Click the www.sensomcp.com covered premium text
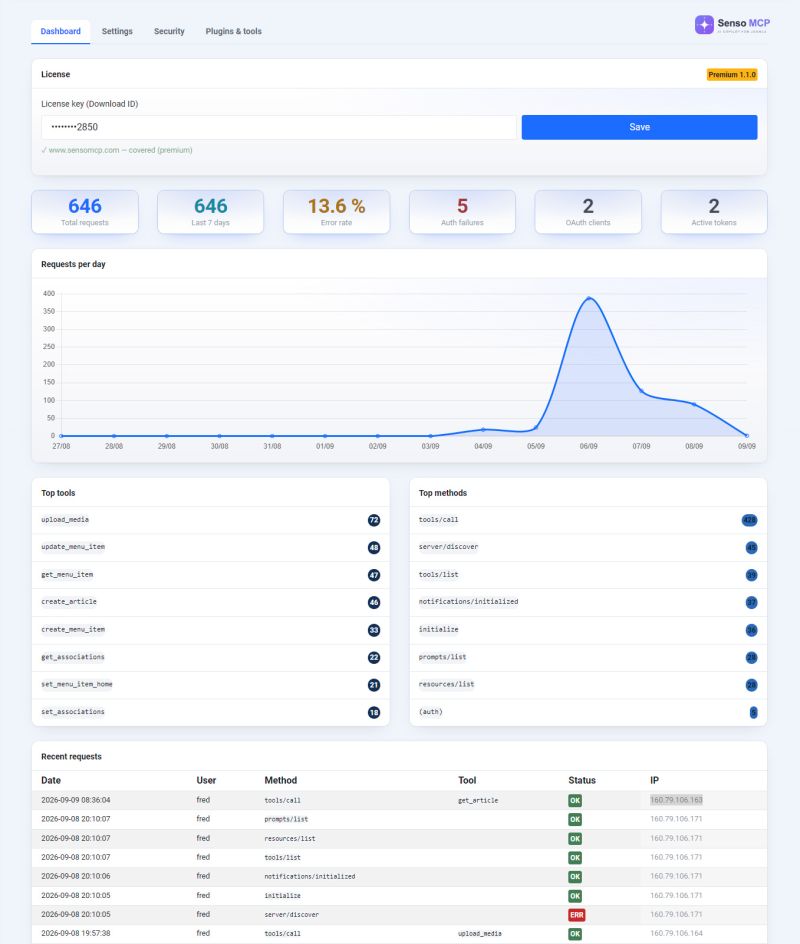 (117, 151)
